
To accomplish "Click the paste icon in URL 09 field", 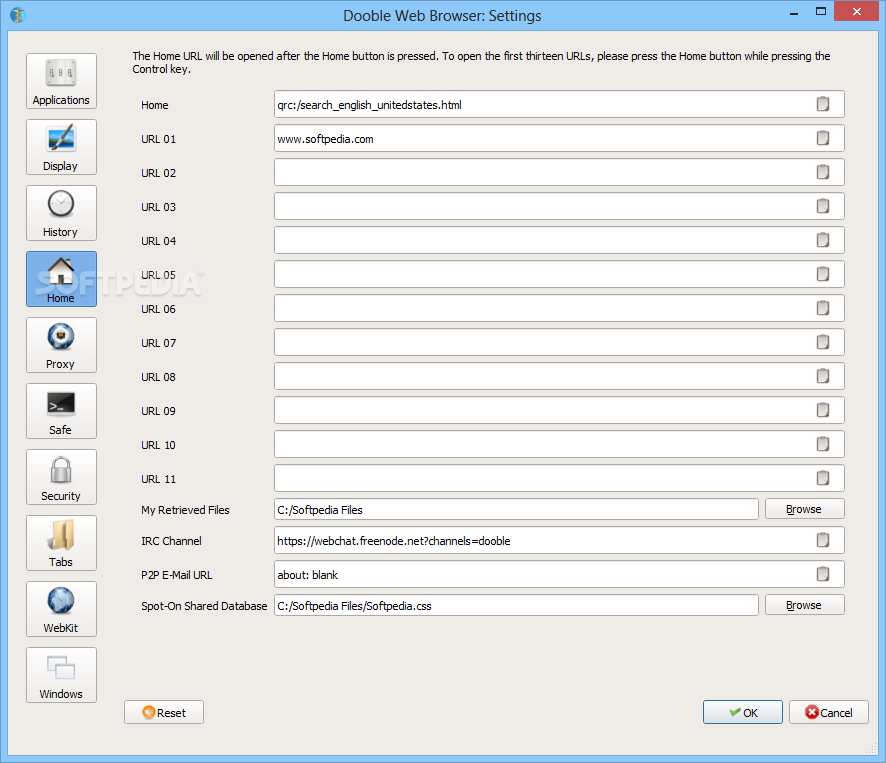I will click(x=823, y=410).
